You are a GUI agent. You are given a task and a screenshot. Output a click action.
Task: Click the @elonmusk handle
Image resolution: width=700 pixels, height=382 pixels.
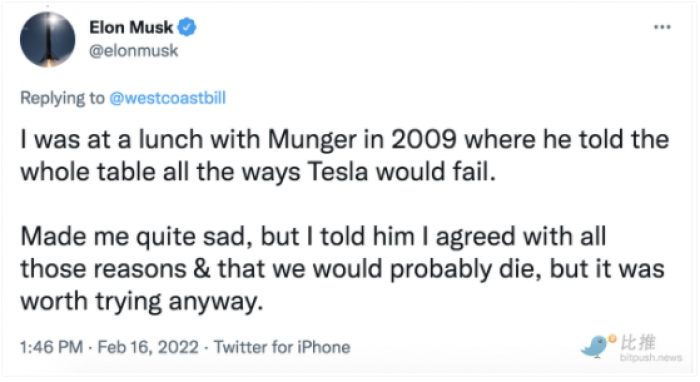tap(133, 51)
